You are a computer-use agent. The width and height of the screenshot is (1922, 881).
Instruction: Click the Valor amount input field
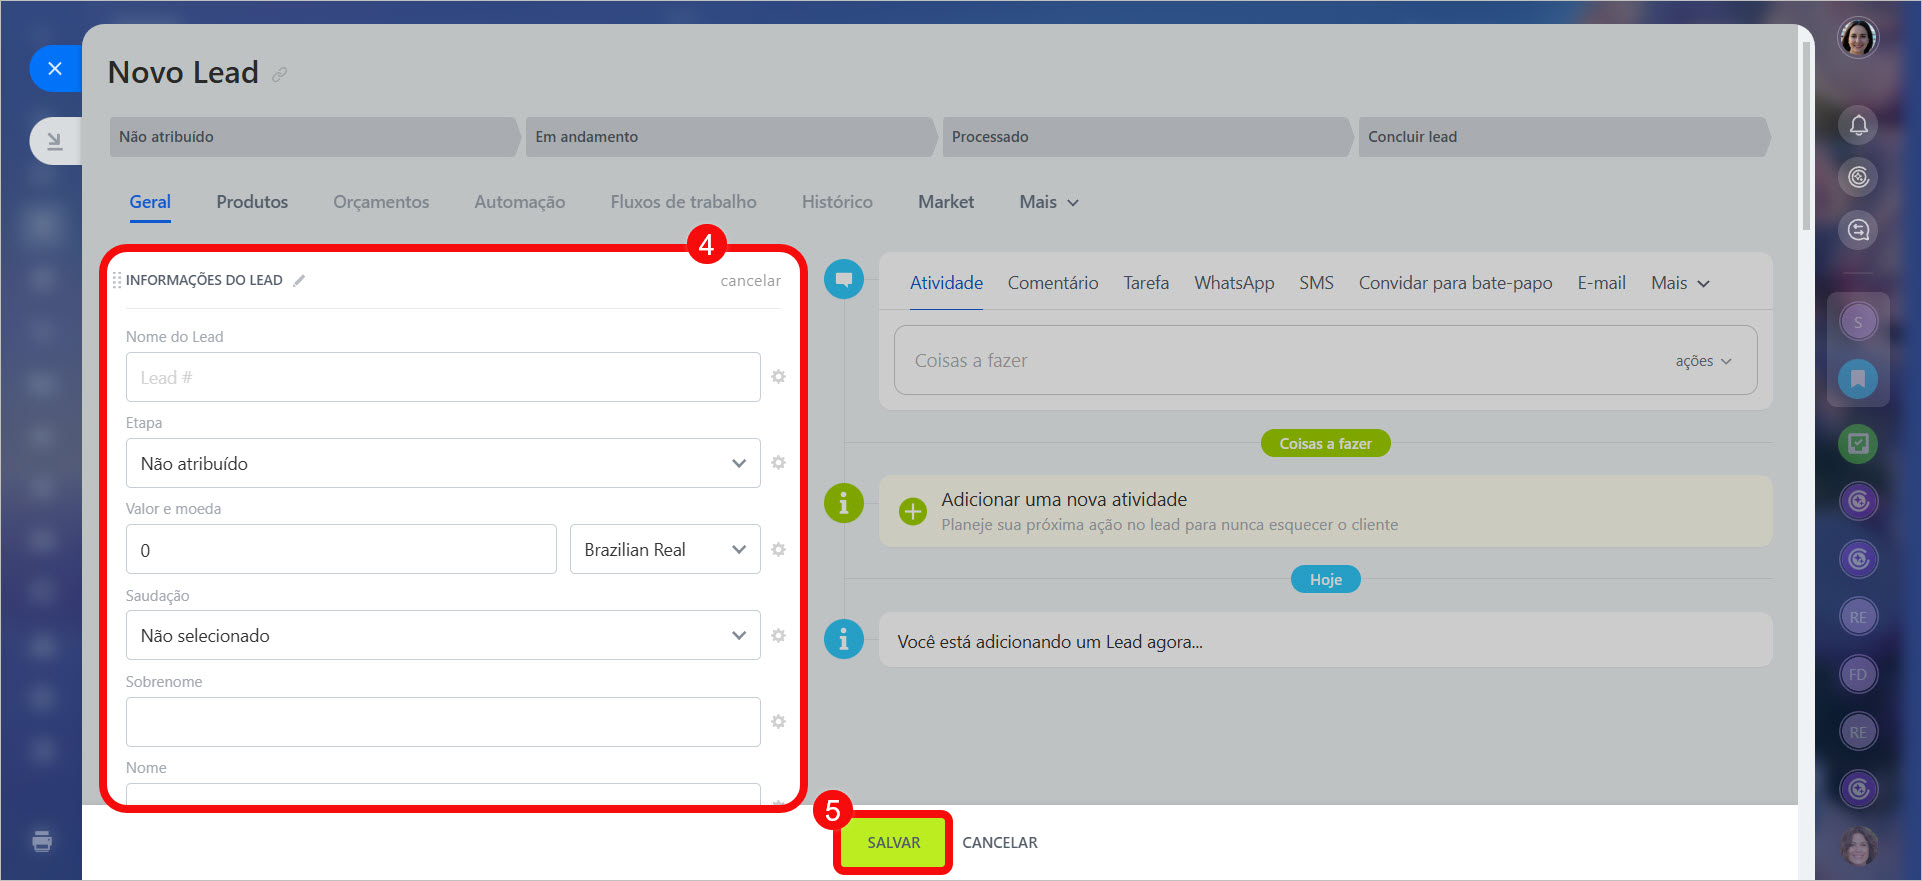pyautogui.click(x=341, y=549)
